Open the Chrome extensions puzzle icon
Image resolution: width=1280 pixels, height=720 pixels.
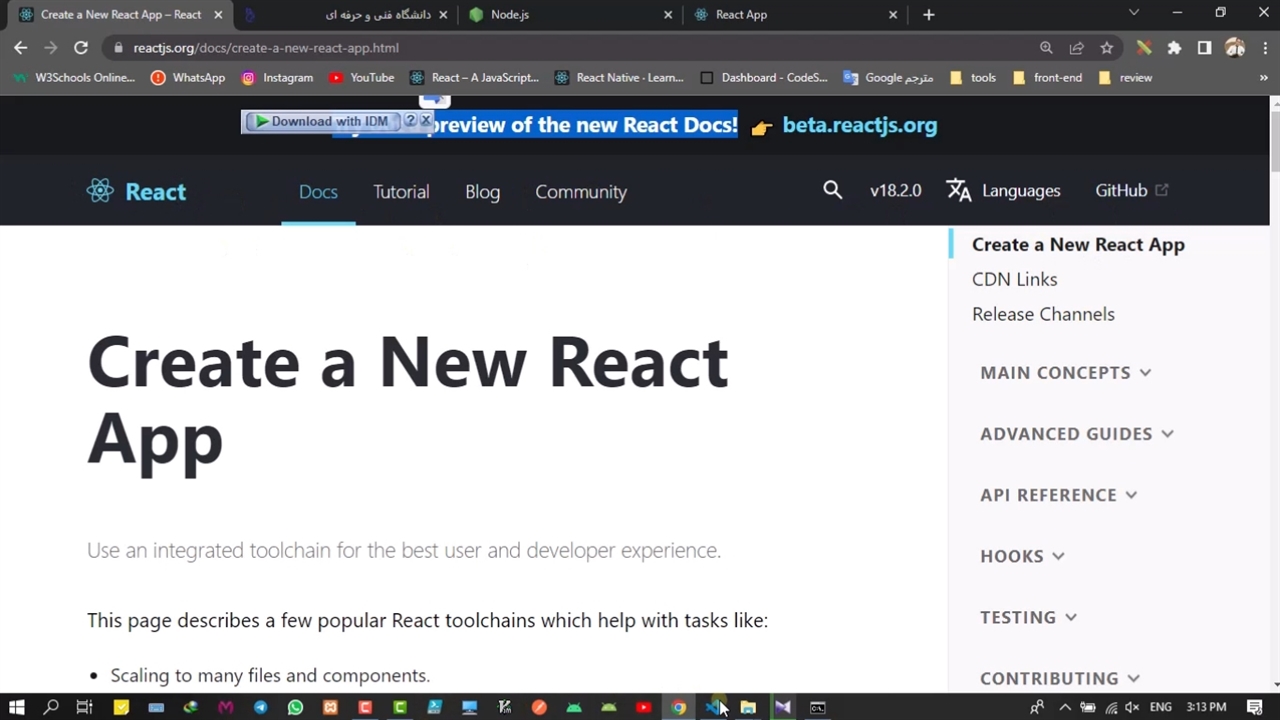(1174, 48)
